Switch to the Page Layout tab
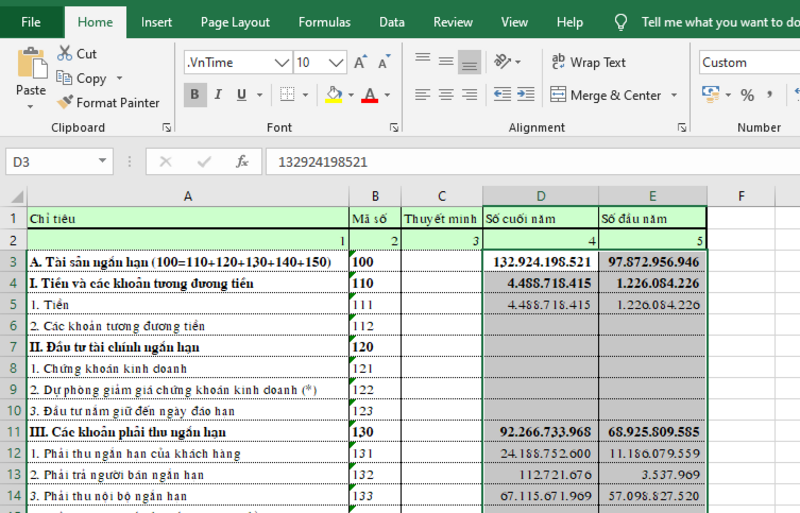The width and height of the screenshot is (800, 513). (x=235, y=22)
